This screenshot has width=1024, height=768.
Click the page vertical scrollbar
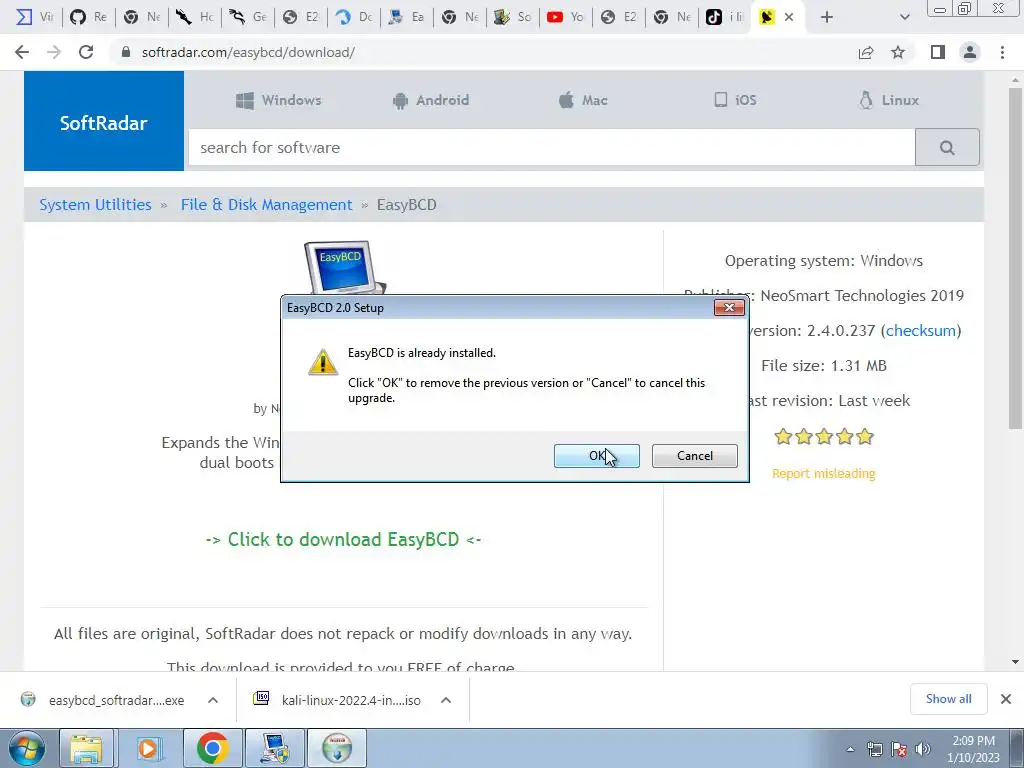coord(1015,258)
